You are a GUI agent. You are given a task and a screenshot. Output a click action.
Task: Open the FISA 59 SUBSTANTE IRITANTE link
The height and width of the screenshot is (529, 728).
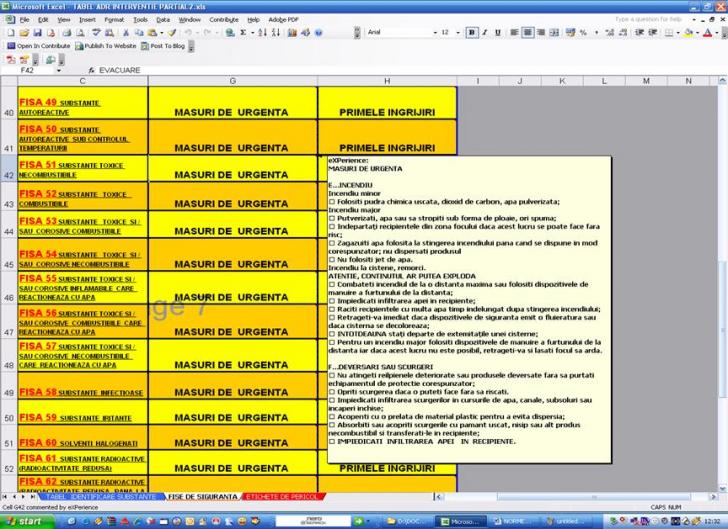[x=75, y=418]
